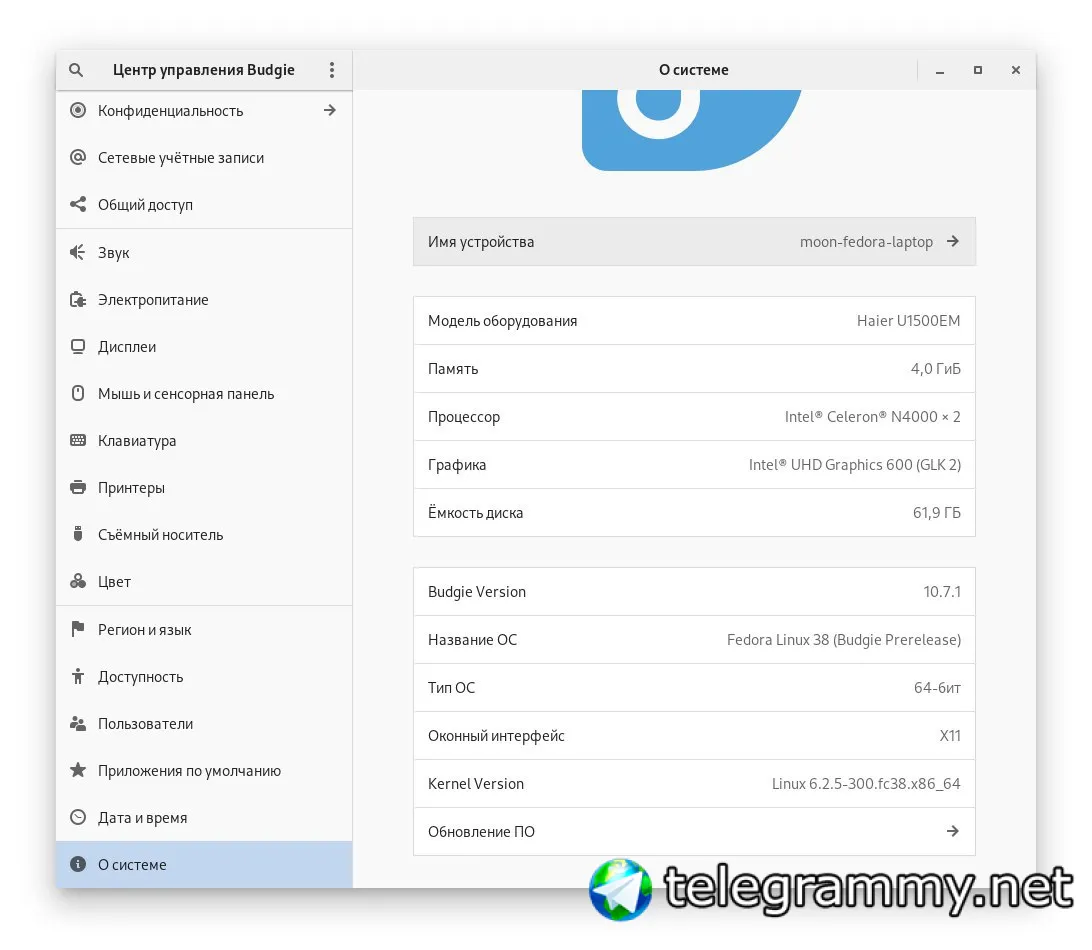Open Принтеры panel
This screenshot has width=1092, height=950.
tap(204, 488)
